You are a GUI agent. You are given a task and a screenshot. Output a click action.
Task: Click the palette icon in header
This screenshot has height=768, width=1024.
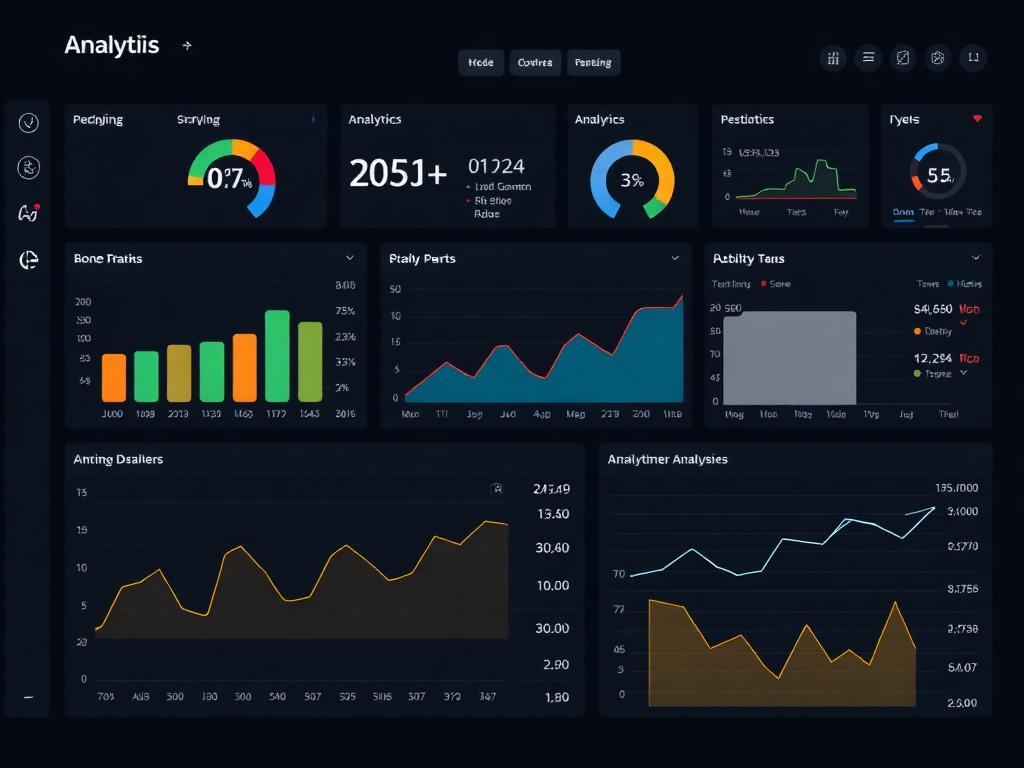[937, 58]
